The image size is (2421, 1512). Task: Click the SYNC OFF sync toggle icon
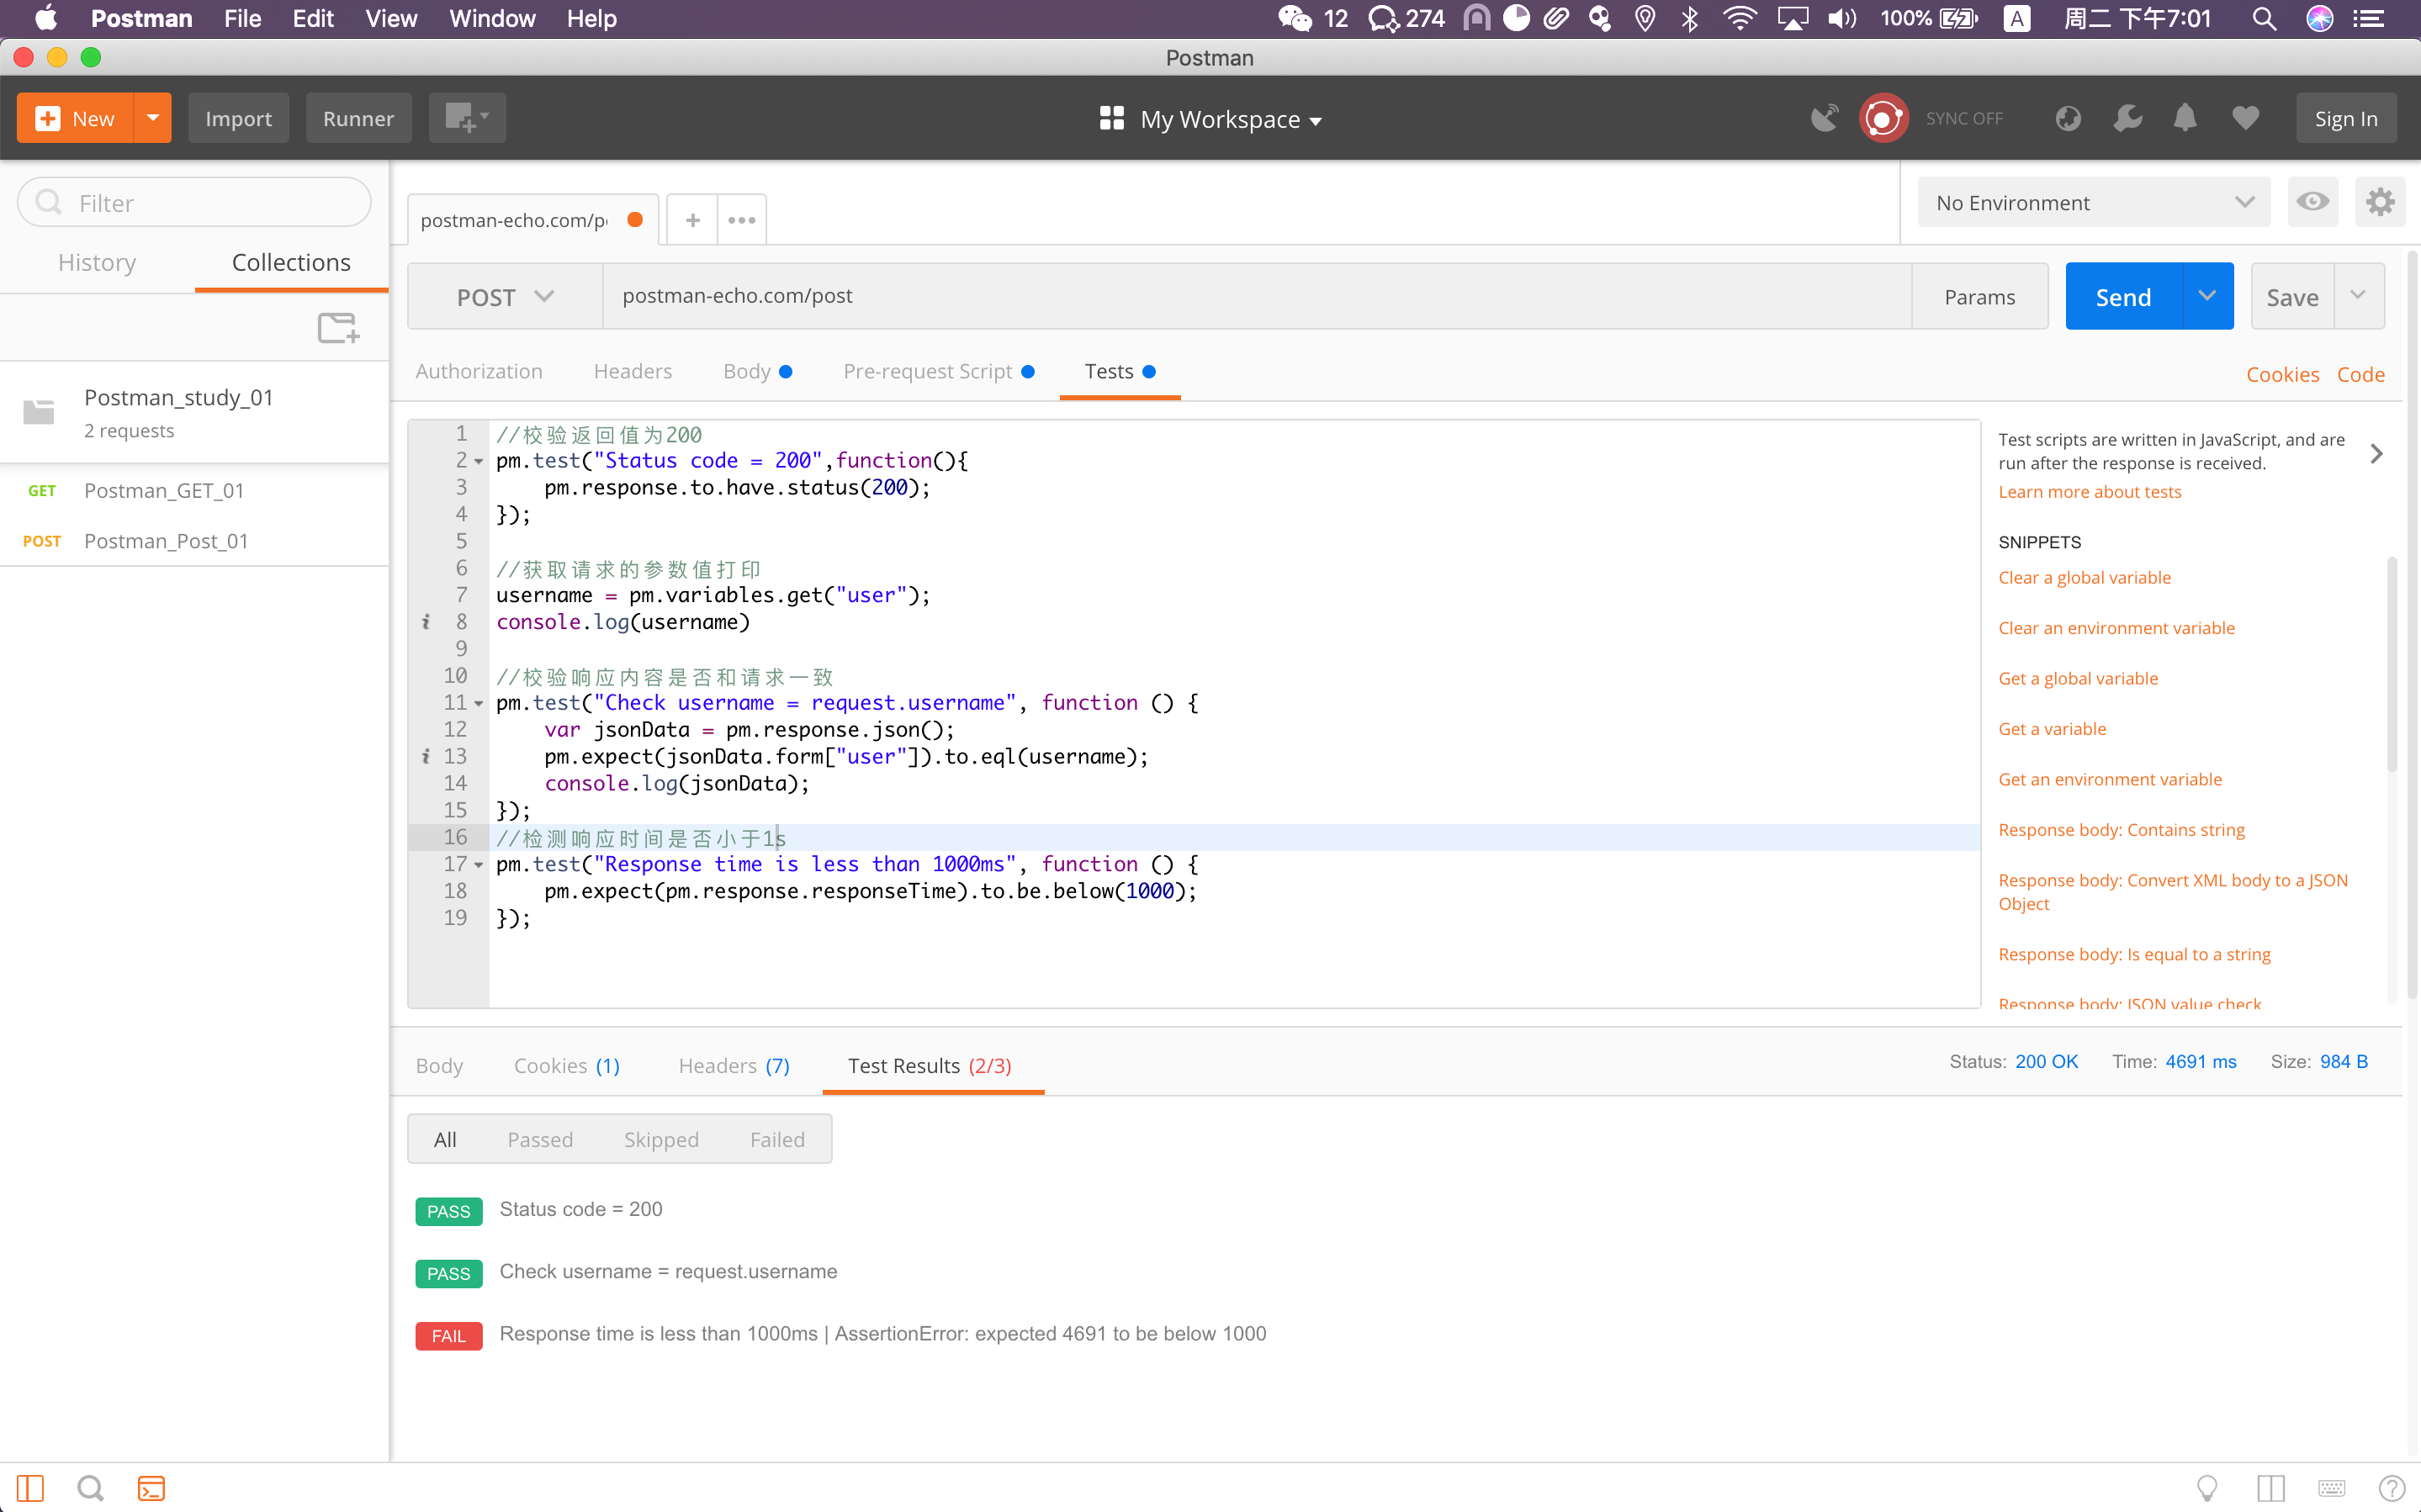point(1883,118)
